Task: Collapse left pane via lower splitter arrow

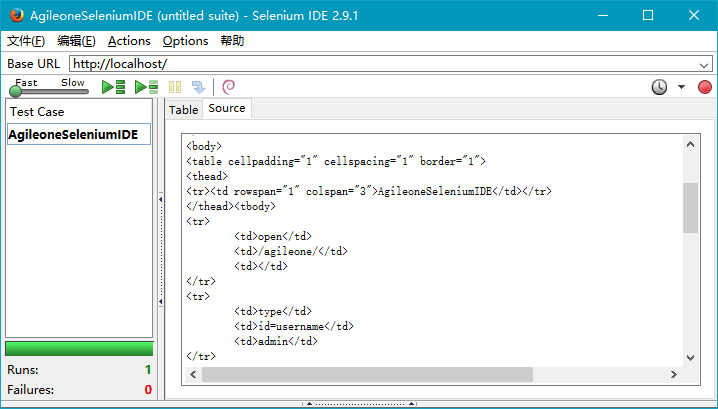Action: coord(161,301)
